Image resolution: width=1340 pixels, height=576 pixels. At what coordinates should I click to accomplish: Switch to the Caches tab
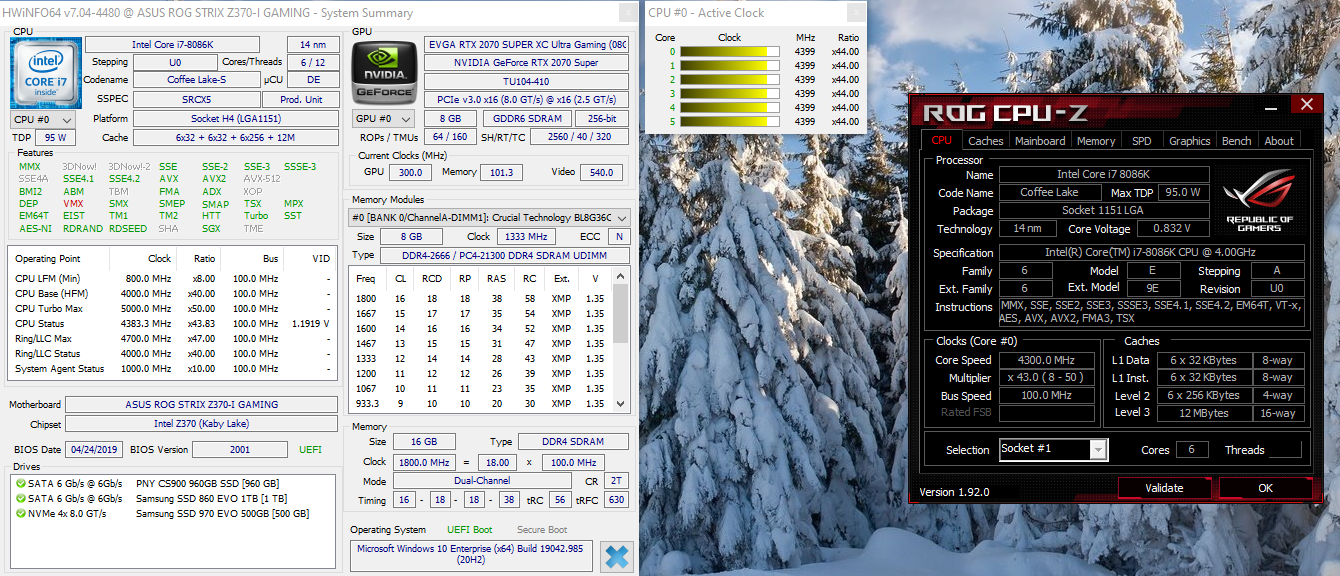pos(985,141)
